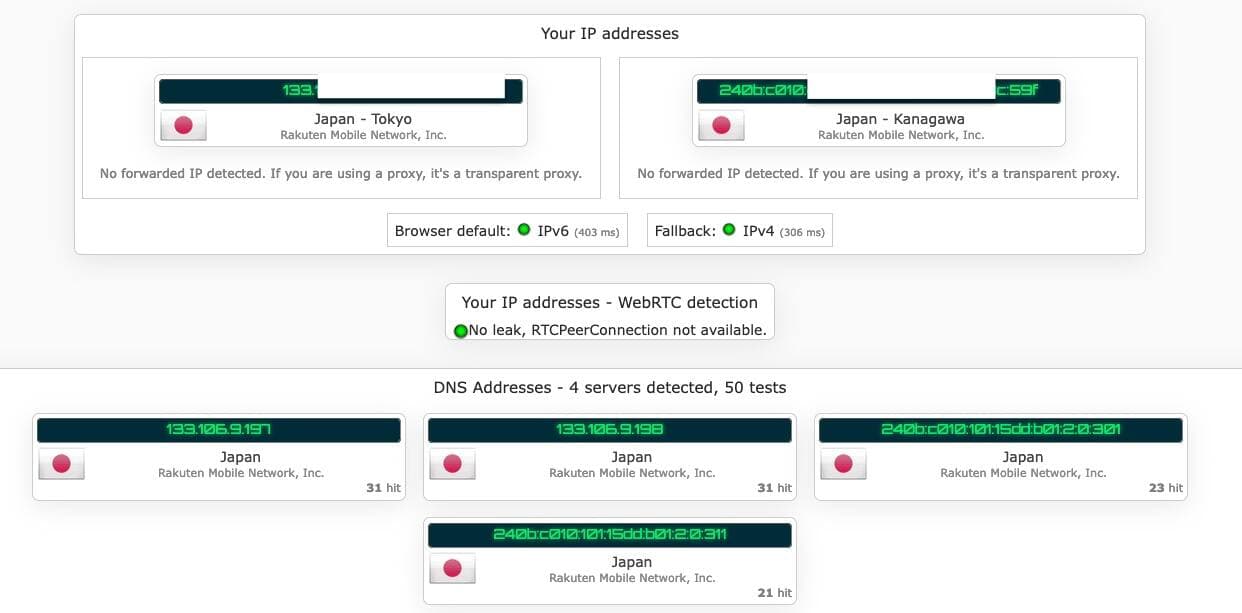
Task: Click the flag next to the 23-hit DNS server
Action: click(845, 463)
